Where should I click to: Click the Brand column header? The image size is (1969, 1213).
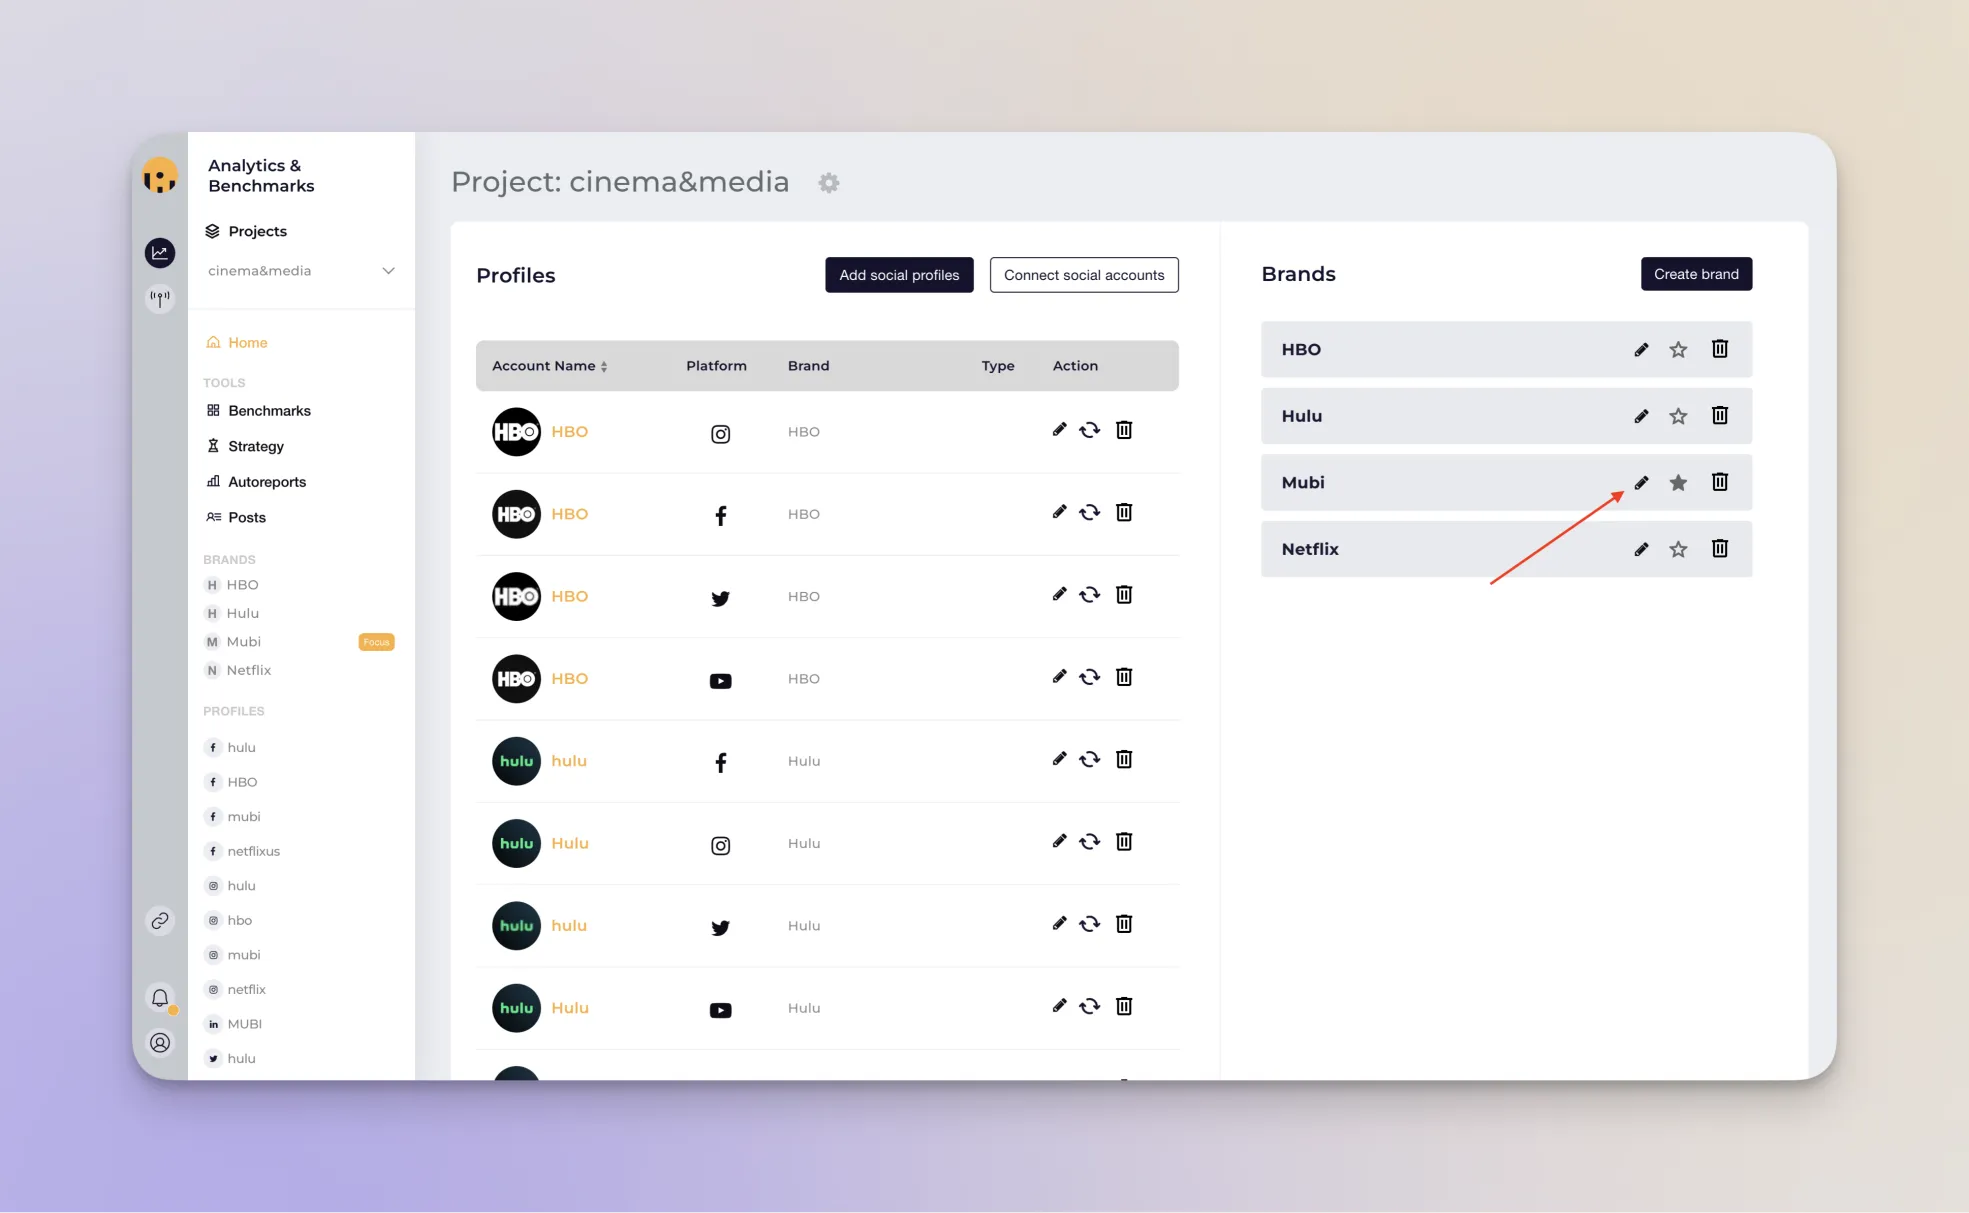(x=808, y=366)
